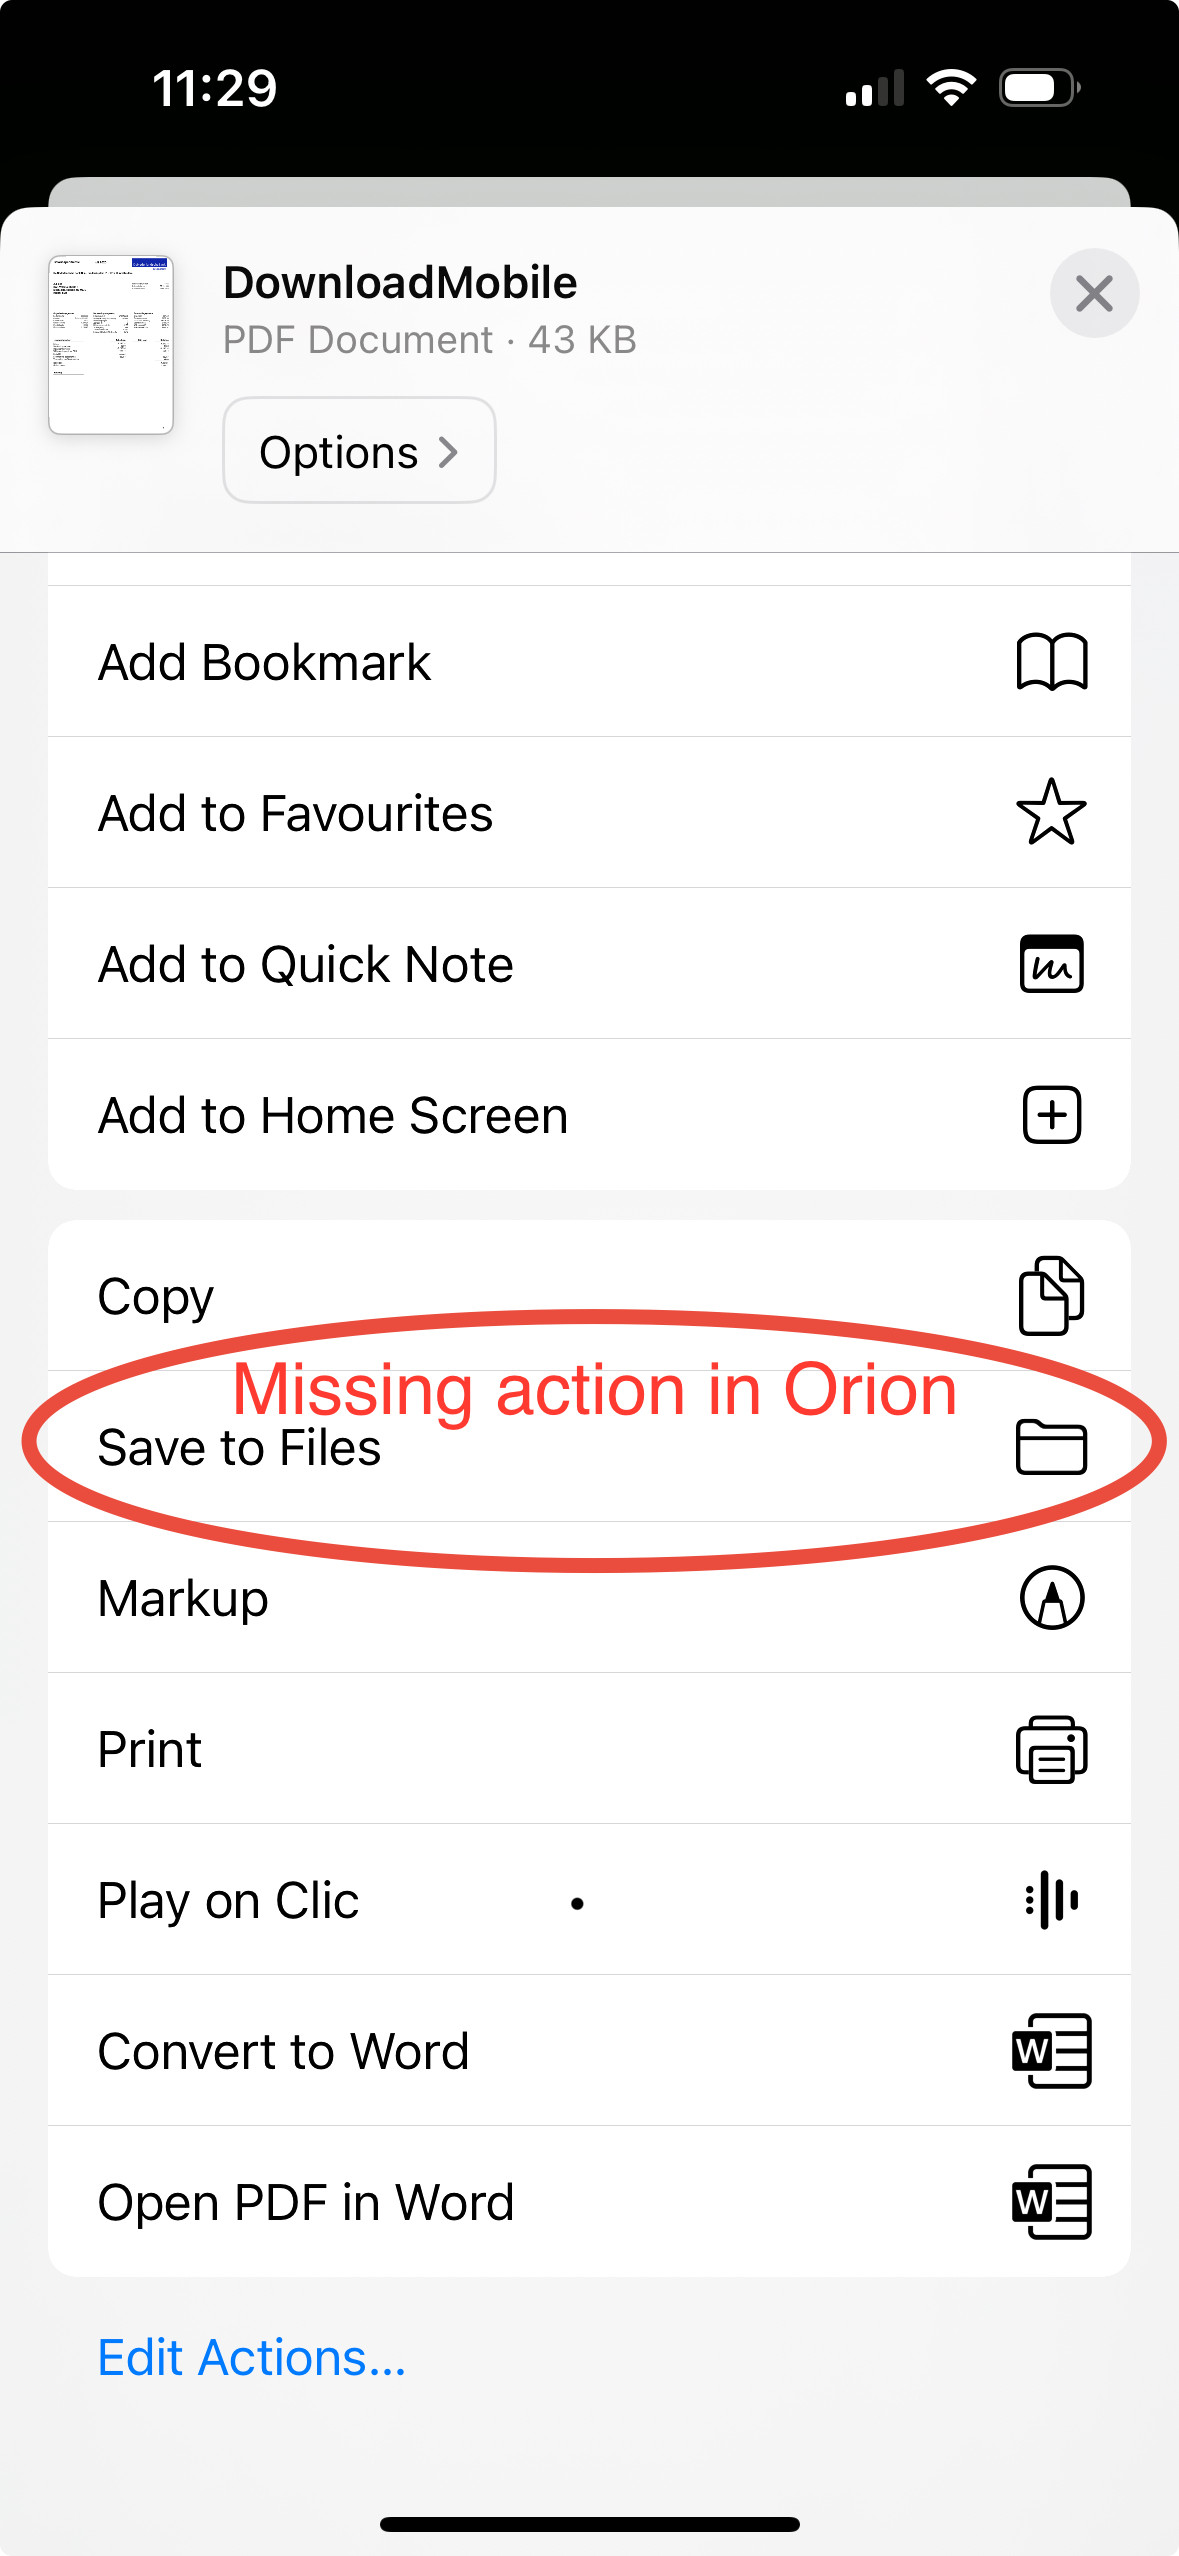Tap the Quick Note scribble icon
Viewport: 1179px width, 2556px height.
1051,964
